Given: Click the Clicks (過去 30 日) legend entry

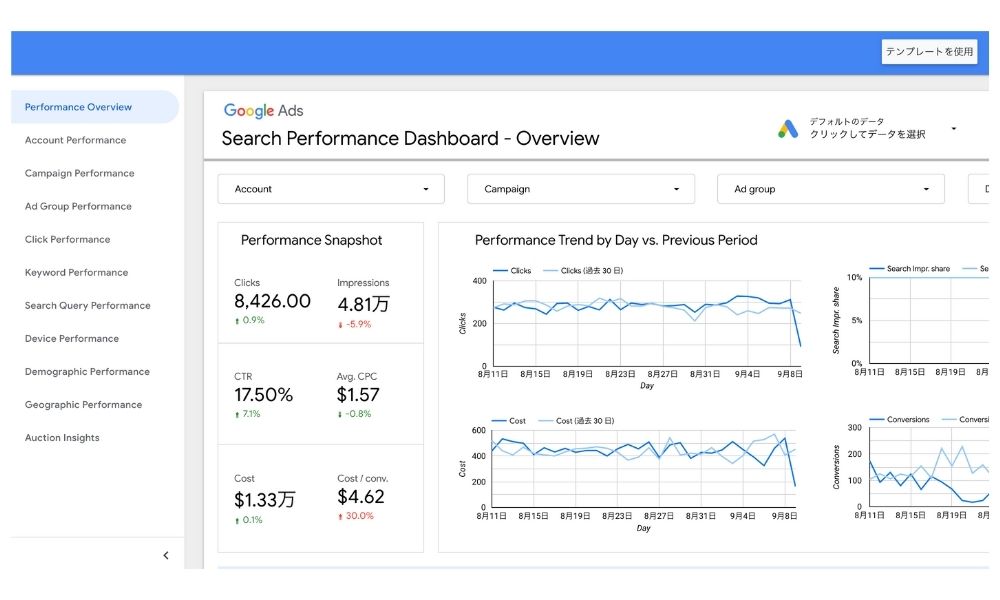Looking at the screenshot, I should click(583, 271).
